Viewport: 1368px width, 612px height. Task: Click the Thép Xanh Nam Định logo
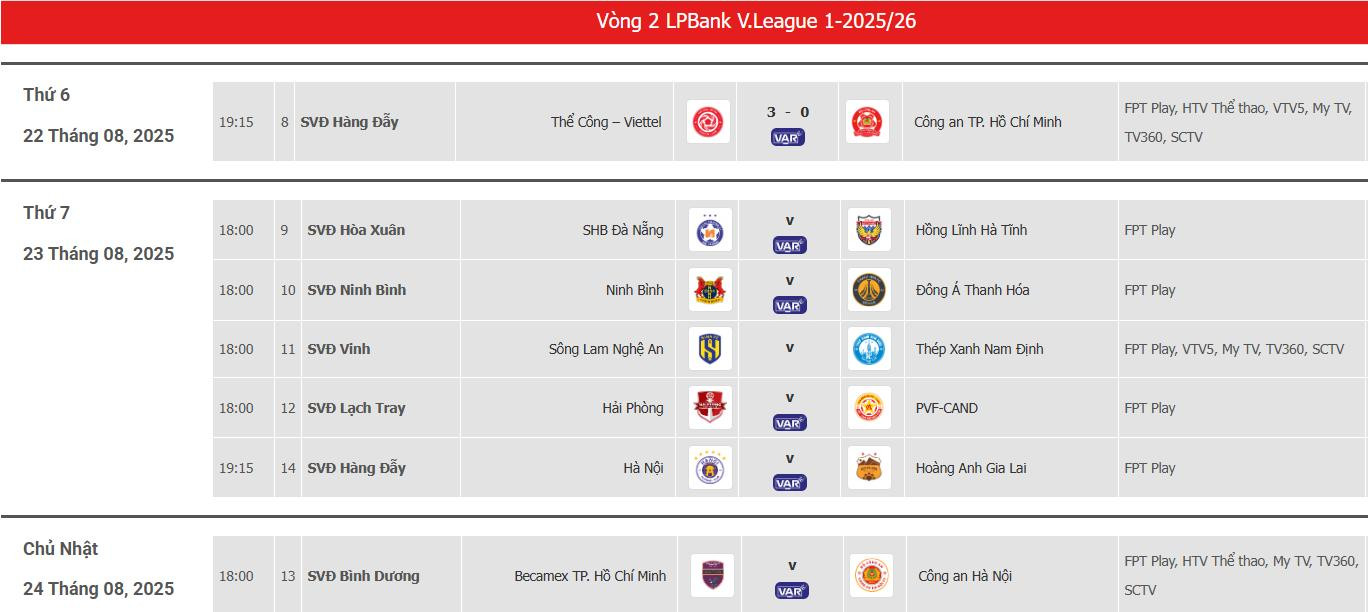click(x=868, y=349)
